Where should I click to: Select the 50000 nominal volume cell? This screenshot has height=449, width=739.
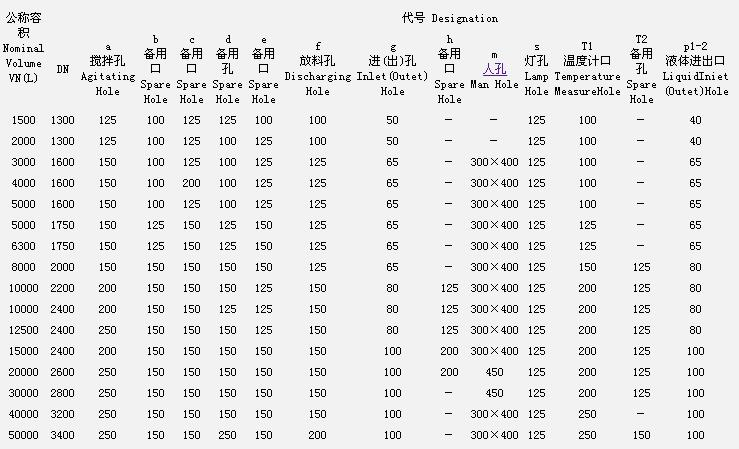click(x=23, y=435)
